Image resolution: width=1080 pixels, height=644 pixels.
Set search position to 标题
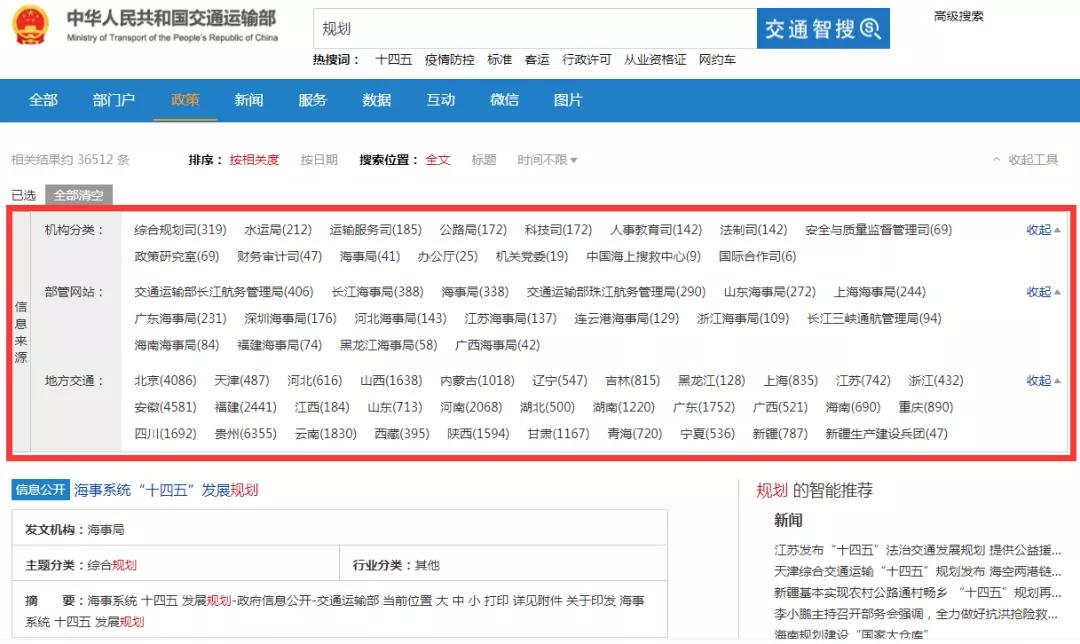(484, 160)
